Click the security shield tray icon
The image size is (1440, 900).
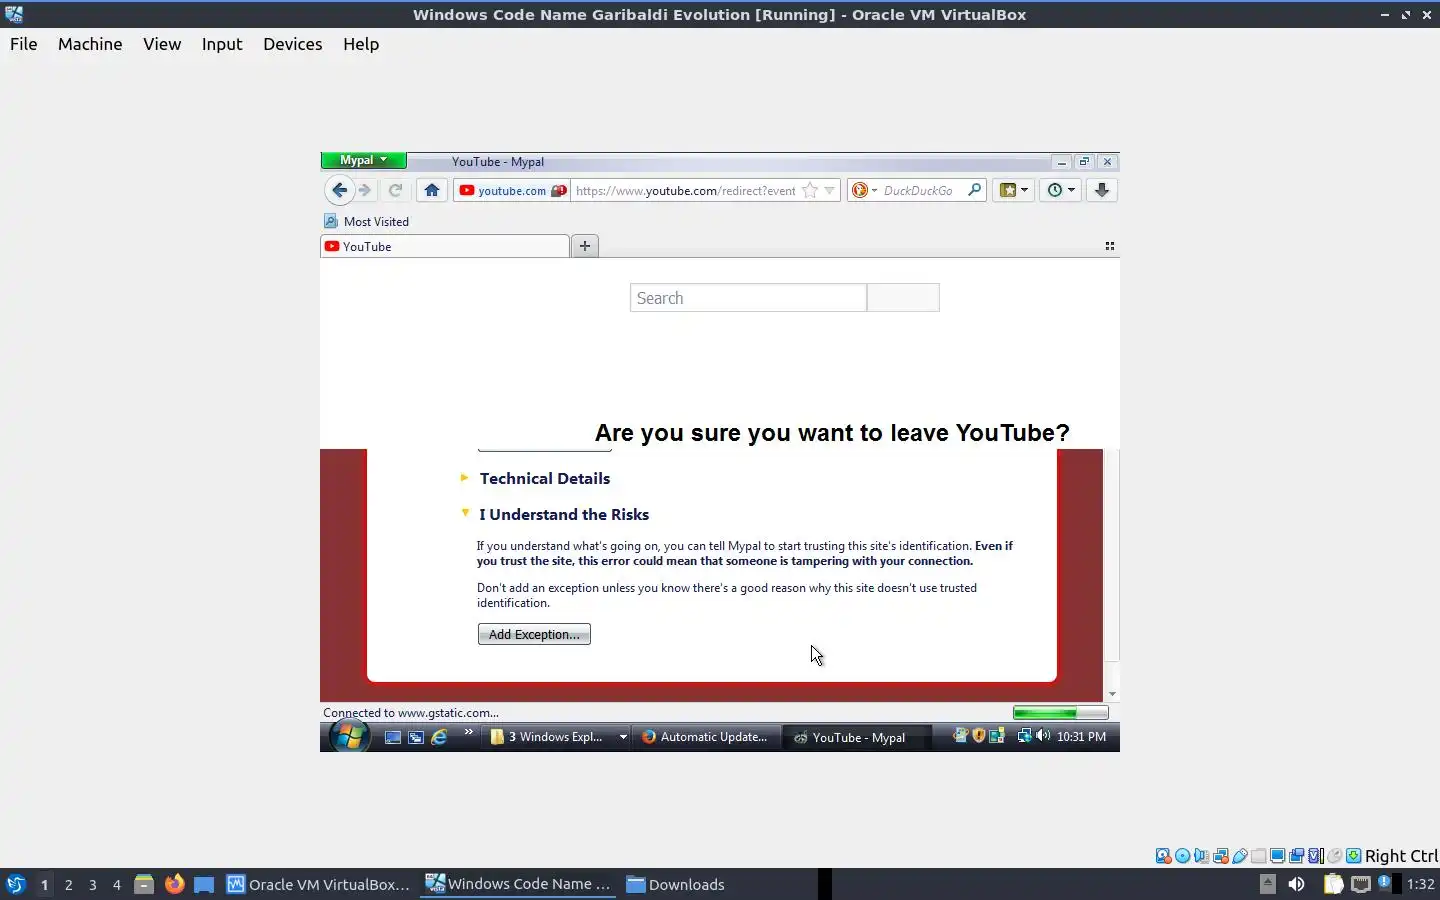979,736
